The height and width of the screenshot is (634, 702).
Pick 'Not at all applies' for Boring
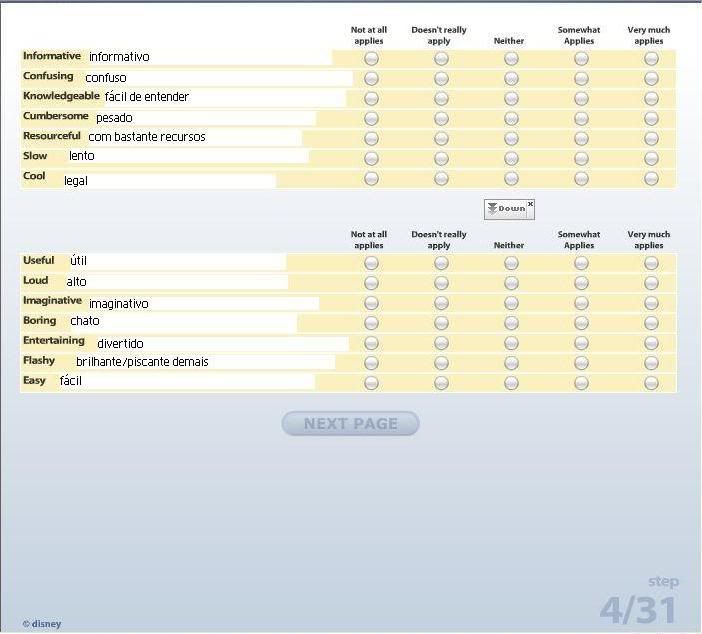coord(371,323)
